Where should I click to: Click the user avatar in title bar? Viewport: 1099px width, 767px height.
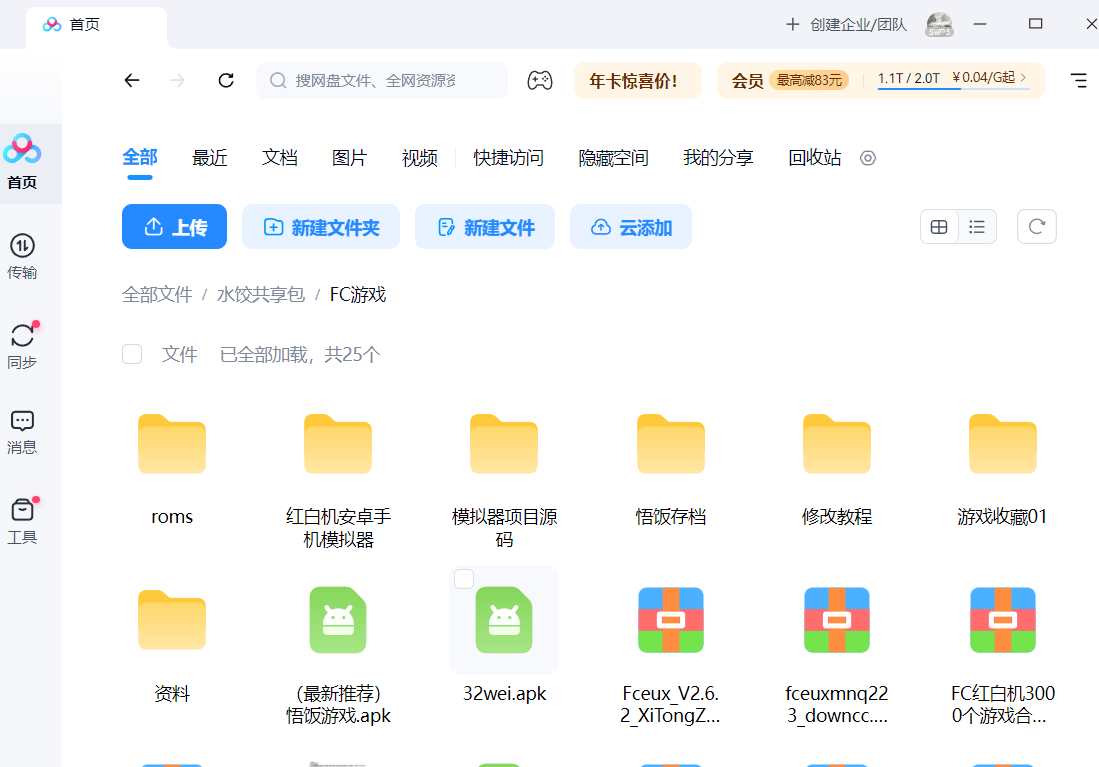point(939,25)
